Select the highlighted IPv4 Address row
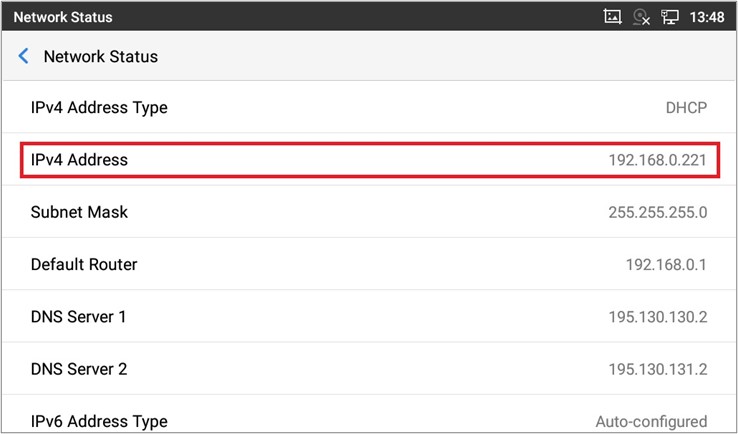This screenshot has width=738, height=434. tap(369, 160)
